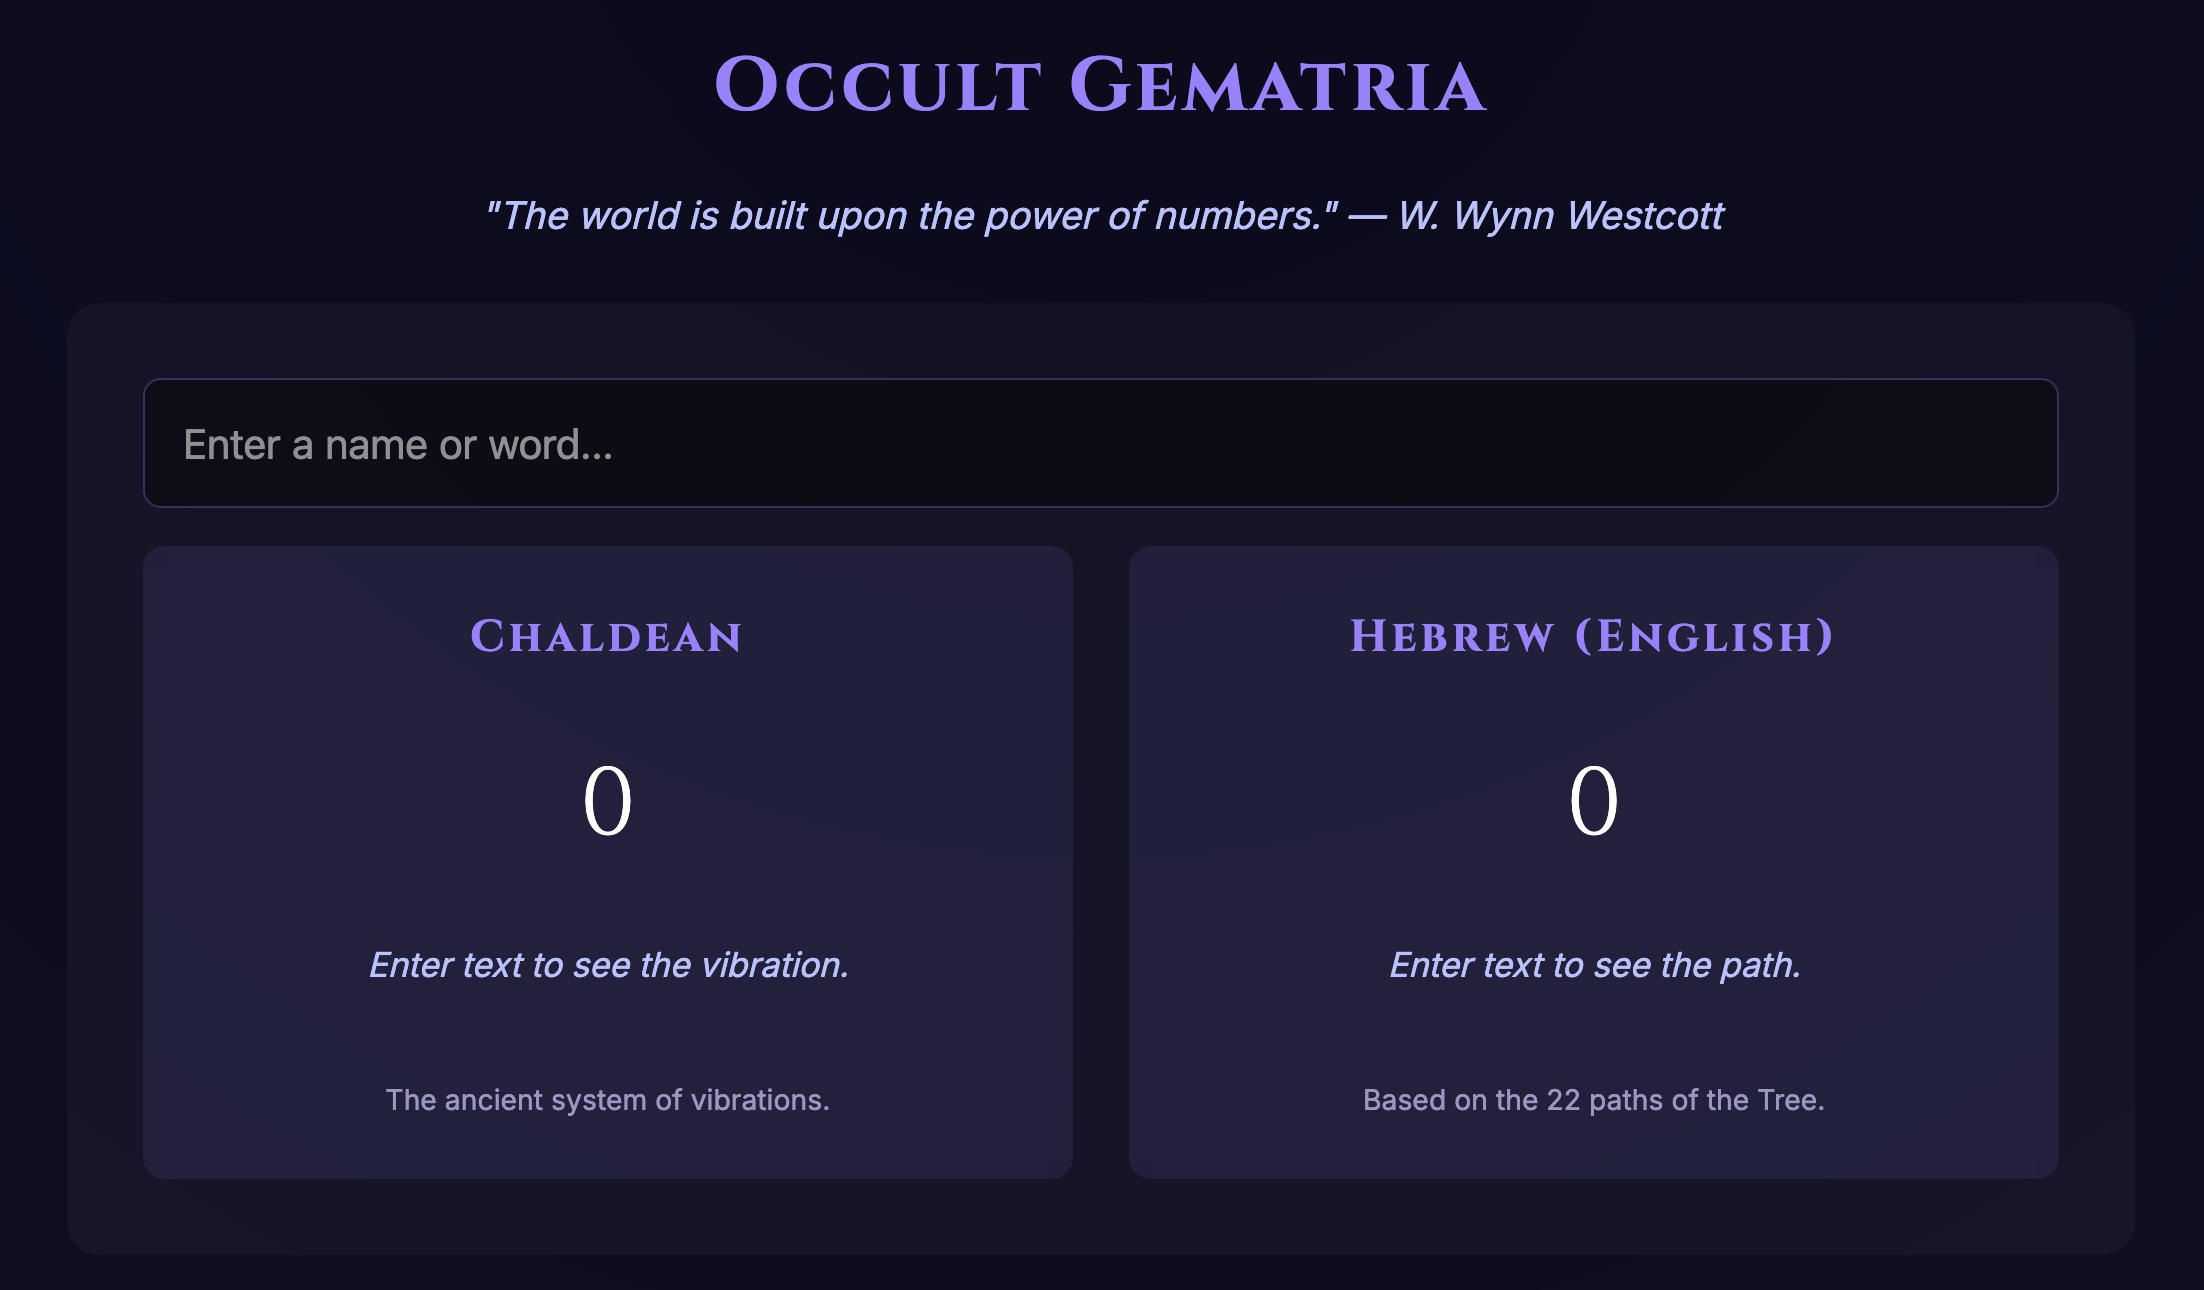
Task: Click 'Based on the 22 paths of the Tree' caption
Action: [x=1594, y=1100]
